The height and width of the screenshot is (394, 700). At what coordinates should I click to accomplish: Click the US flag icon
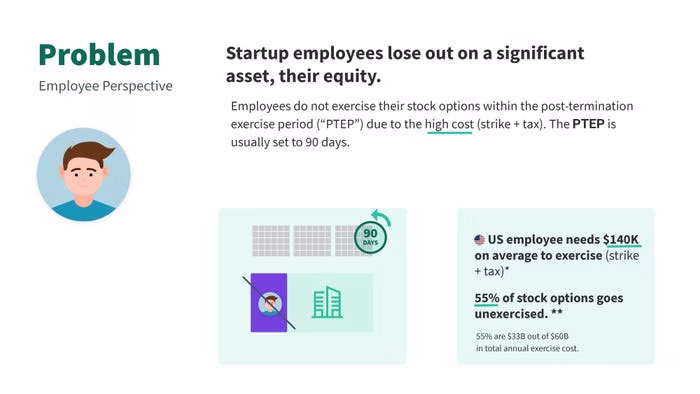coord(479,240)
